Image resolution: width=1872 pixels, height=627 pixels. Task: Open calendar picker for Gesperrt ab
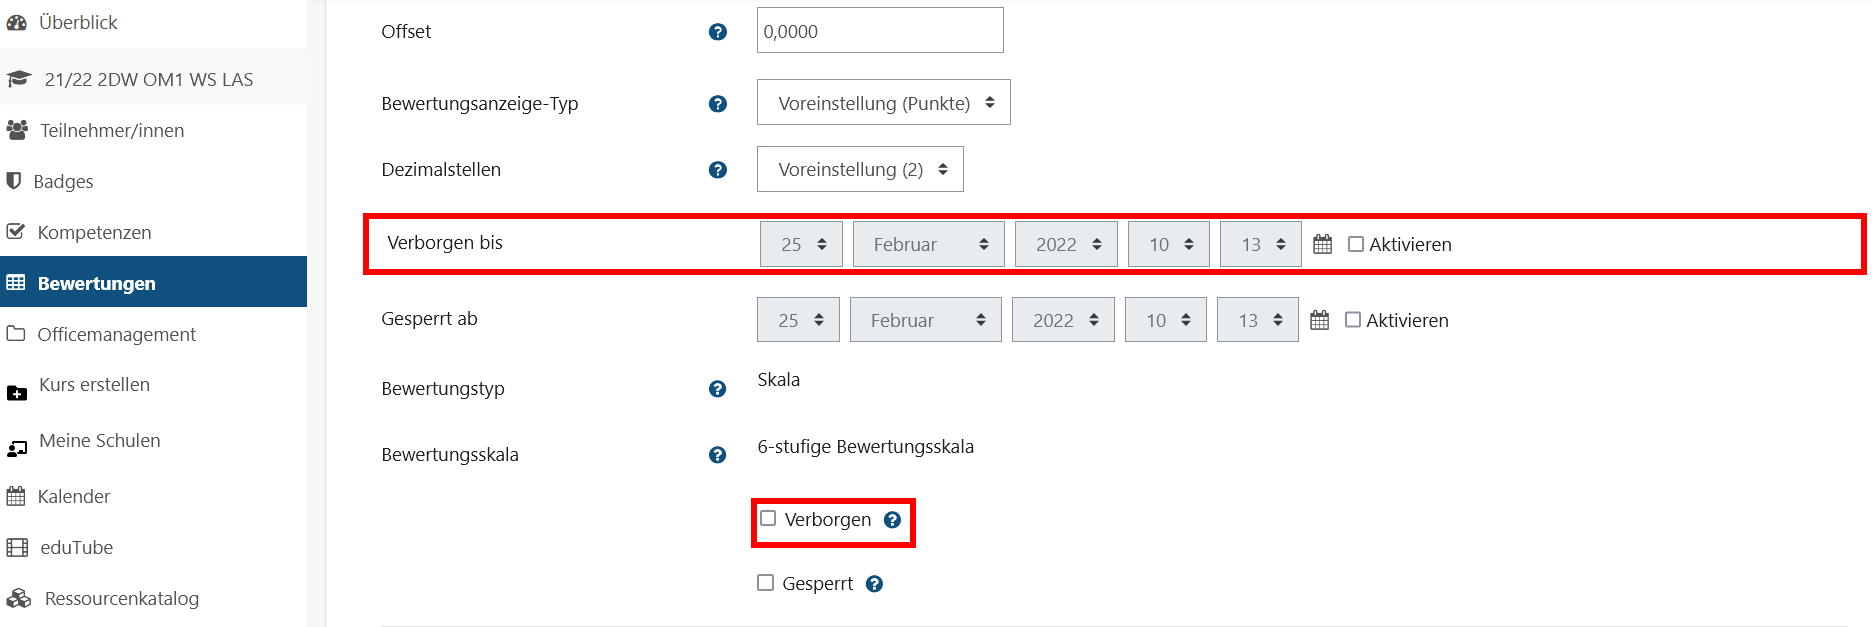click(x=1319, y=320)
